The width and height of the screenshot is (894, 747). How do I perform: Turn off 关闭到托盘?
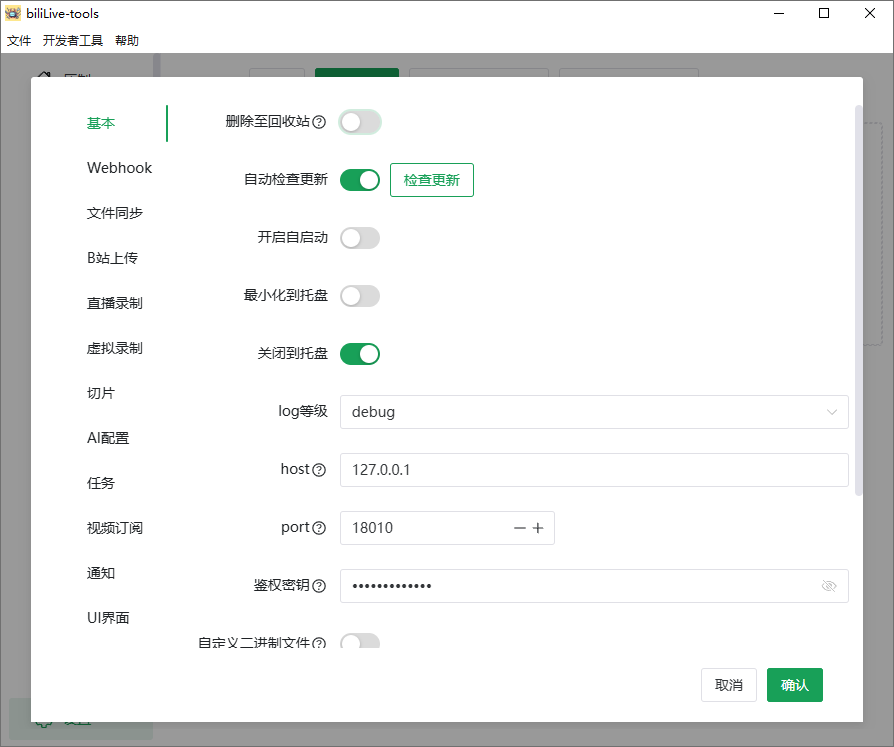click(359, 353)
